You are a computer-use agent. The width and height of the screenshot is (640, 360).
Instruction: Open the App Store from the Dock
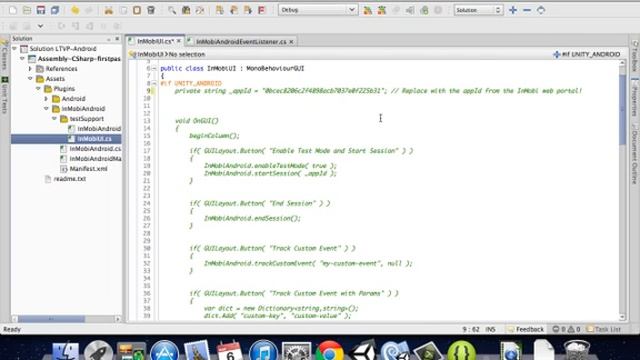click(164, 351)
